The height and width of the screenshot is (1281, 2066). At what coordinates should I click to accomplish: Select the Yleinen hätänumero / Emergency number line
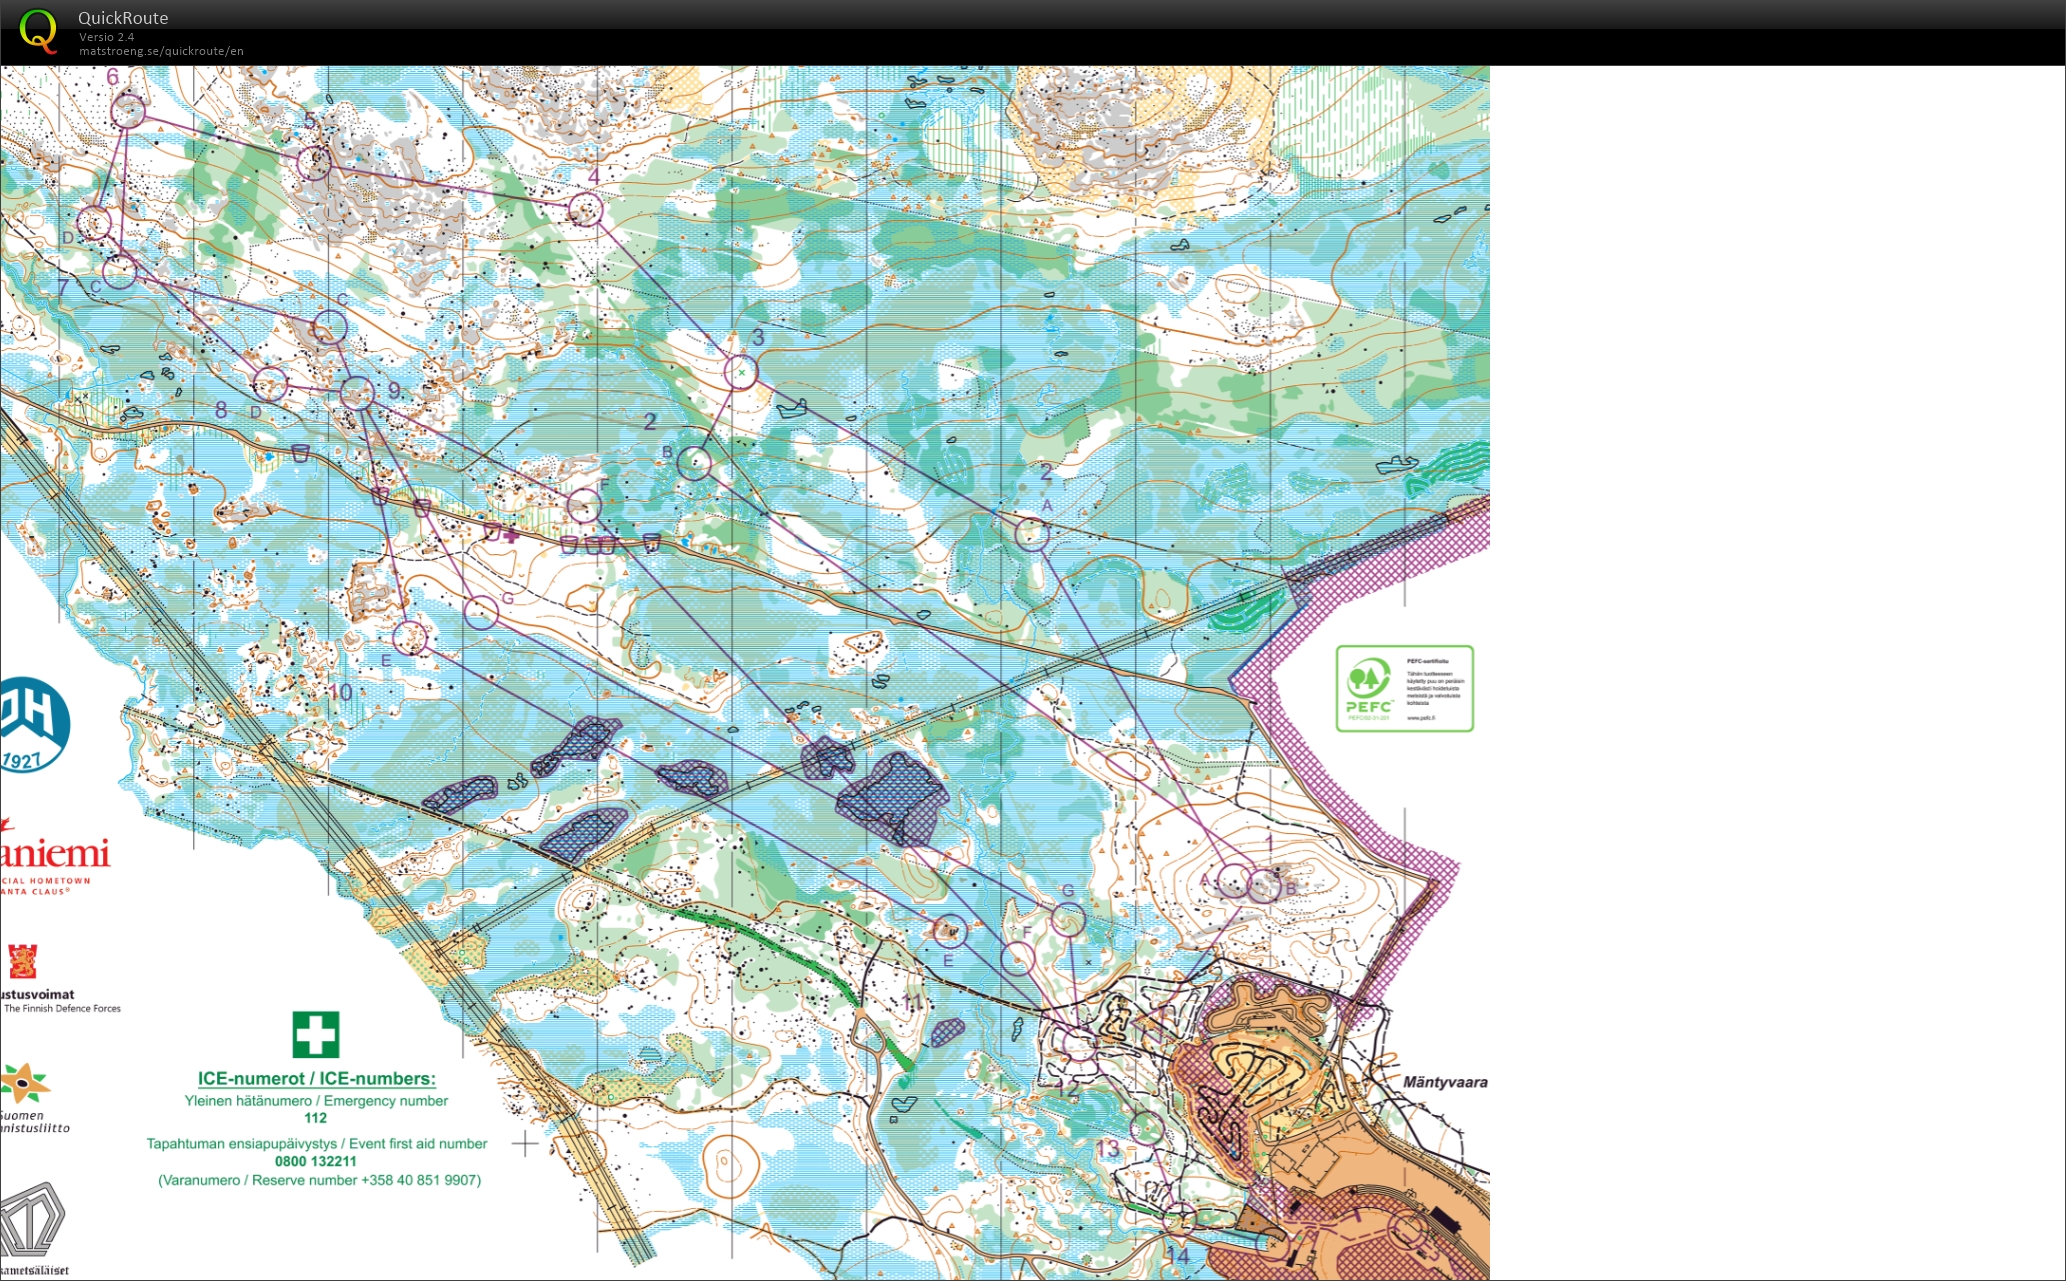[x=316, y=1101]
